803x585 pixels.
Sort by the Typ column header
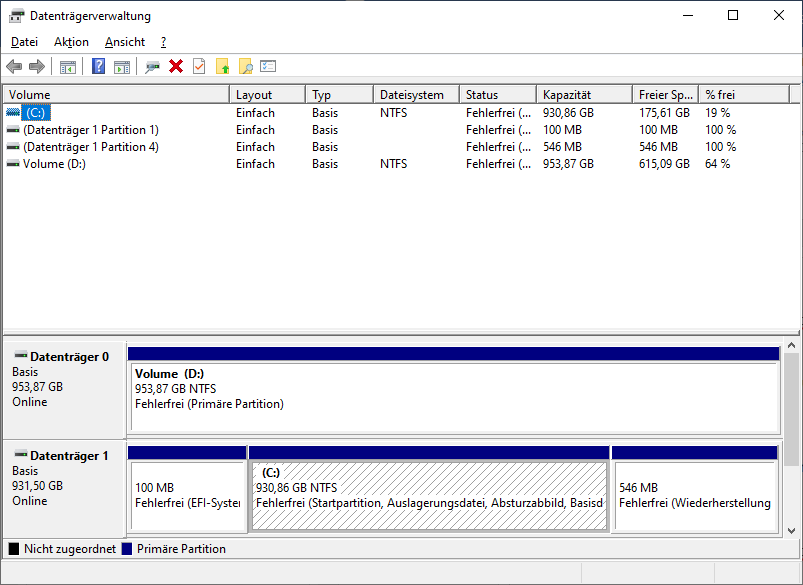(x=340, y=95)
